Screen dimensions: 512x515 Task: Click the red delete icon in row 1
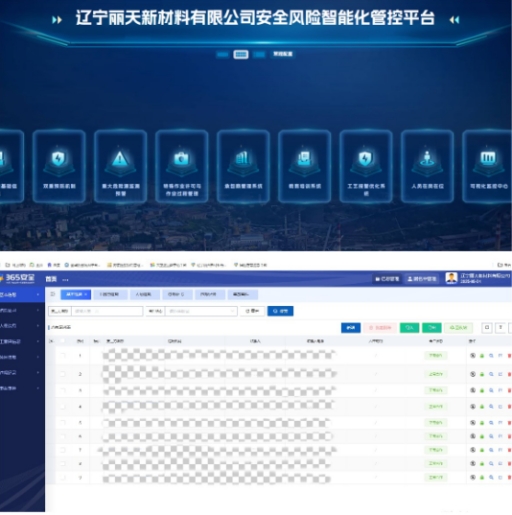point(509,356)
